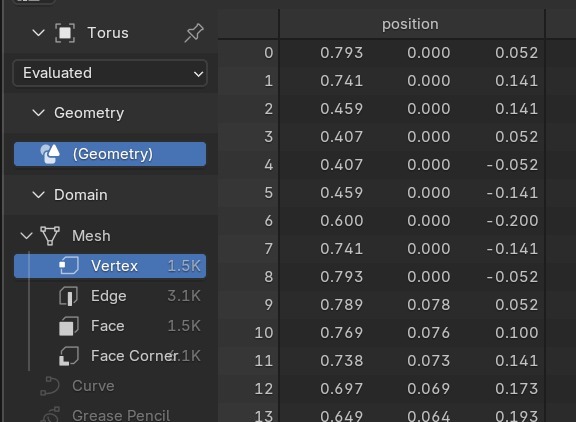
Task: Click the Face domain icon
Action: click(69, 326)
